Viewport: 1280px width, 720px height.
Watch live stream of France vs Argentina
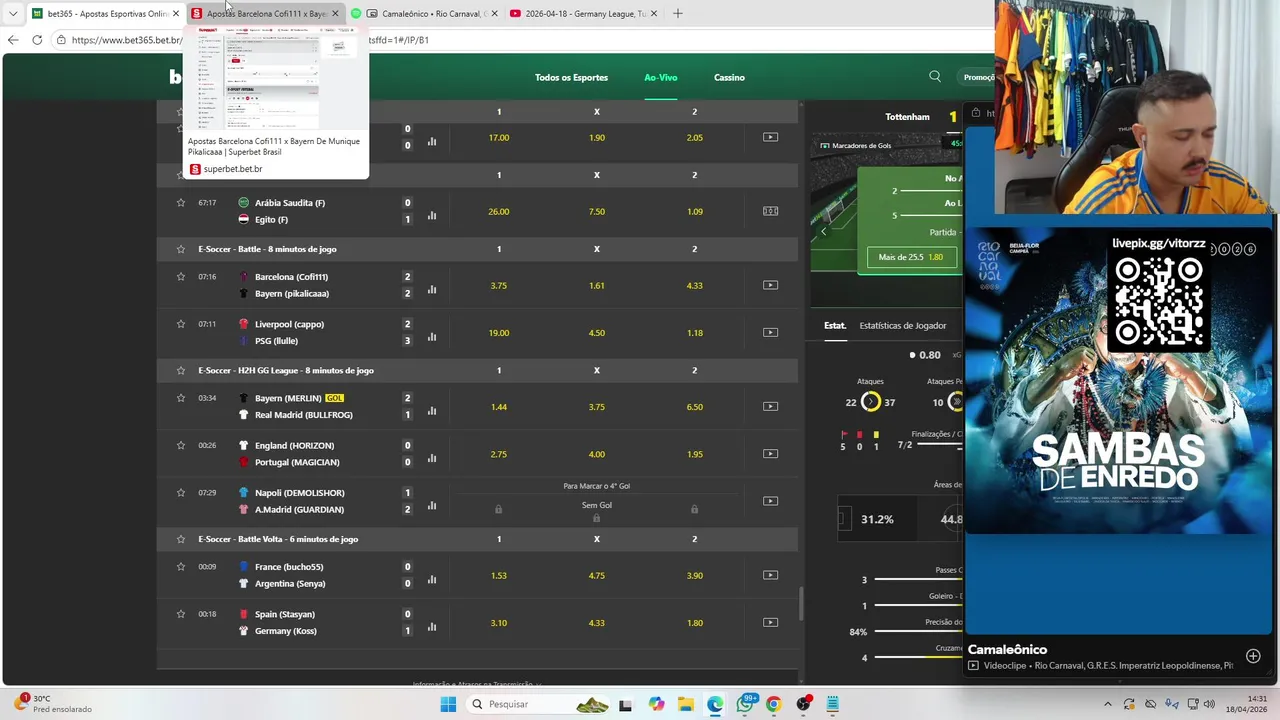click(770, 575)
